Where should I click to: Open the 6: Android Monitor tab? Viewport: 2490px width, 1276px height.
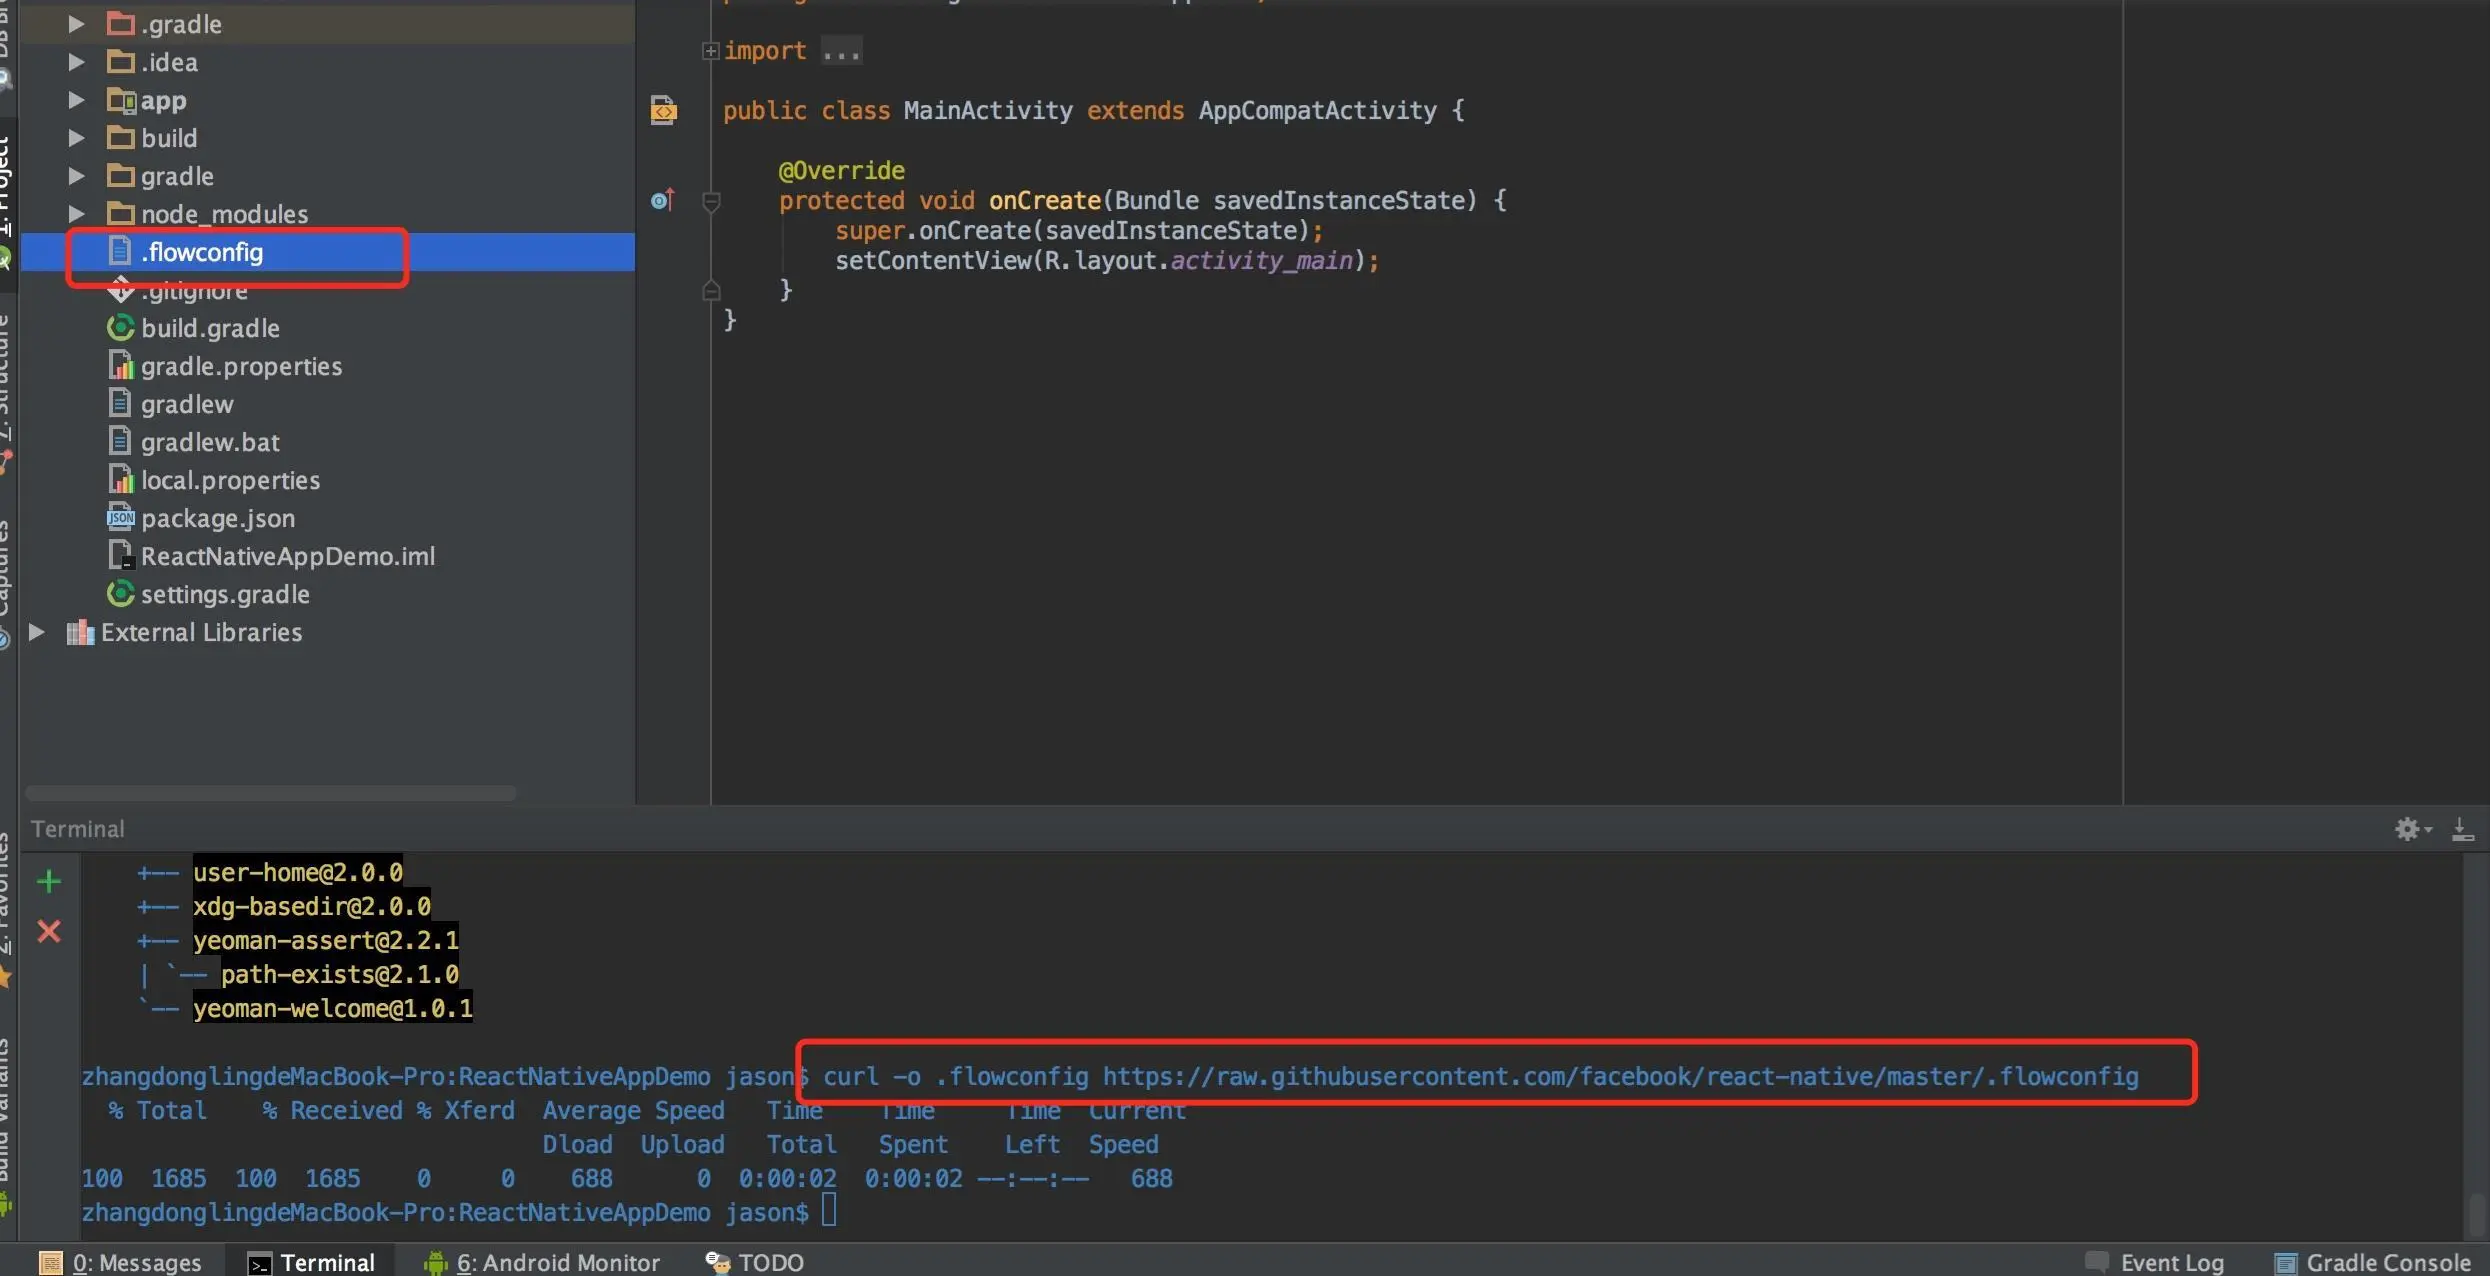point(542,1262)
